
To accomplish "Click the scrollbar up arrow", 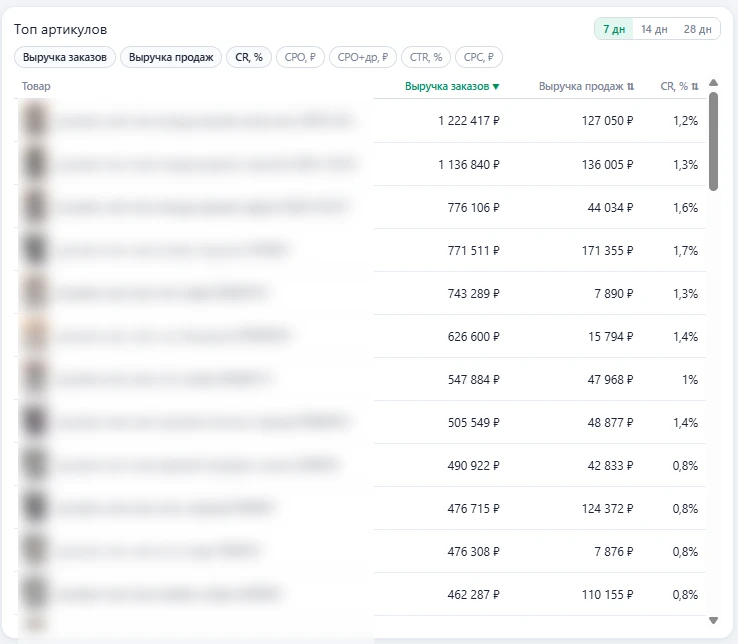I will tap(714, 83).
